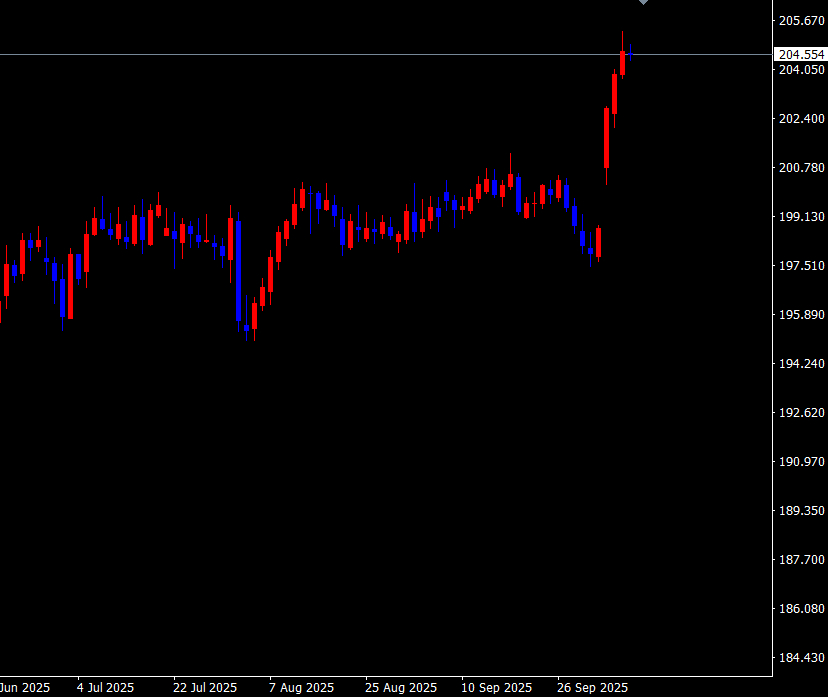Click the 190.970 price scale label

(x=802, y=461)
